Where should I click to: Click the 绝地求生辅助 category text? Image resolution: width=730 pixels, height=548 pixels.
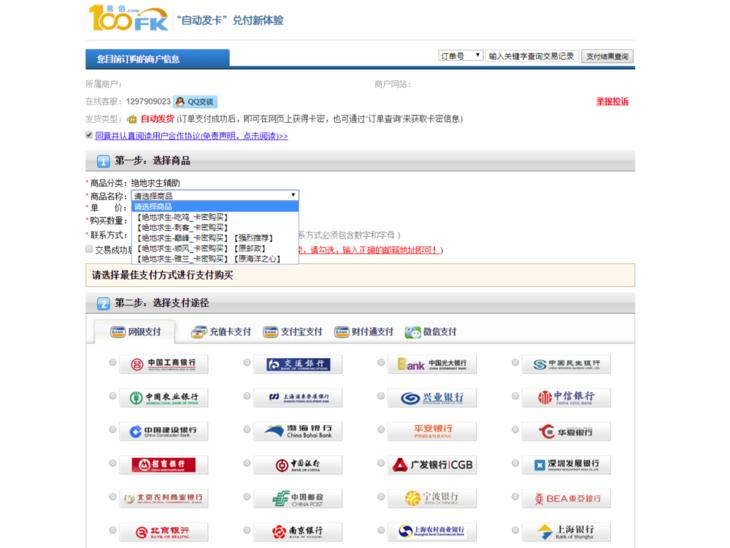(x=155, y=183)
